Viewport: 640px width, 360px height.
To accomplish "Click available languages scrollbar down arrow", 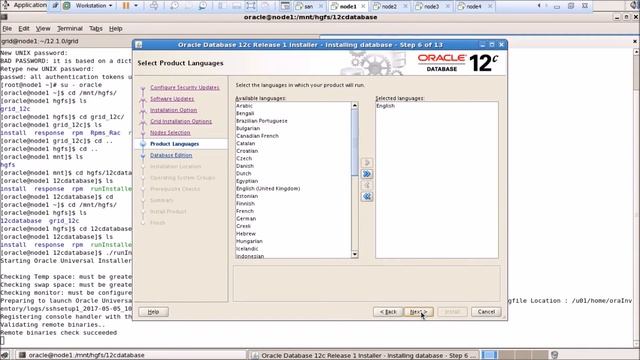I will click(x=355, y=255).
